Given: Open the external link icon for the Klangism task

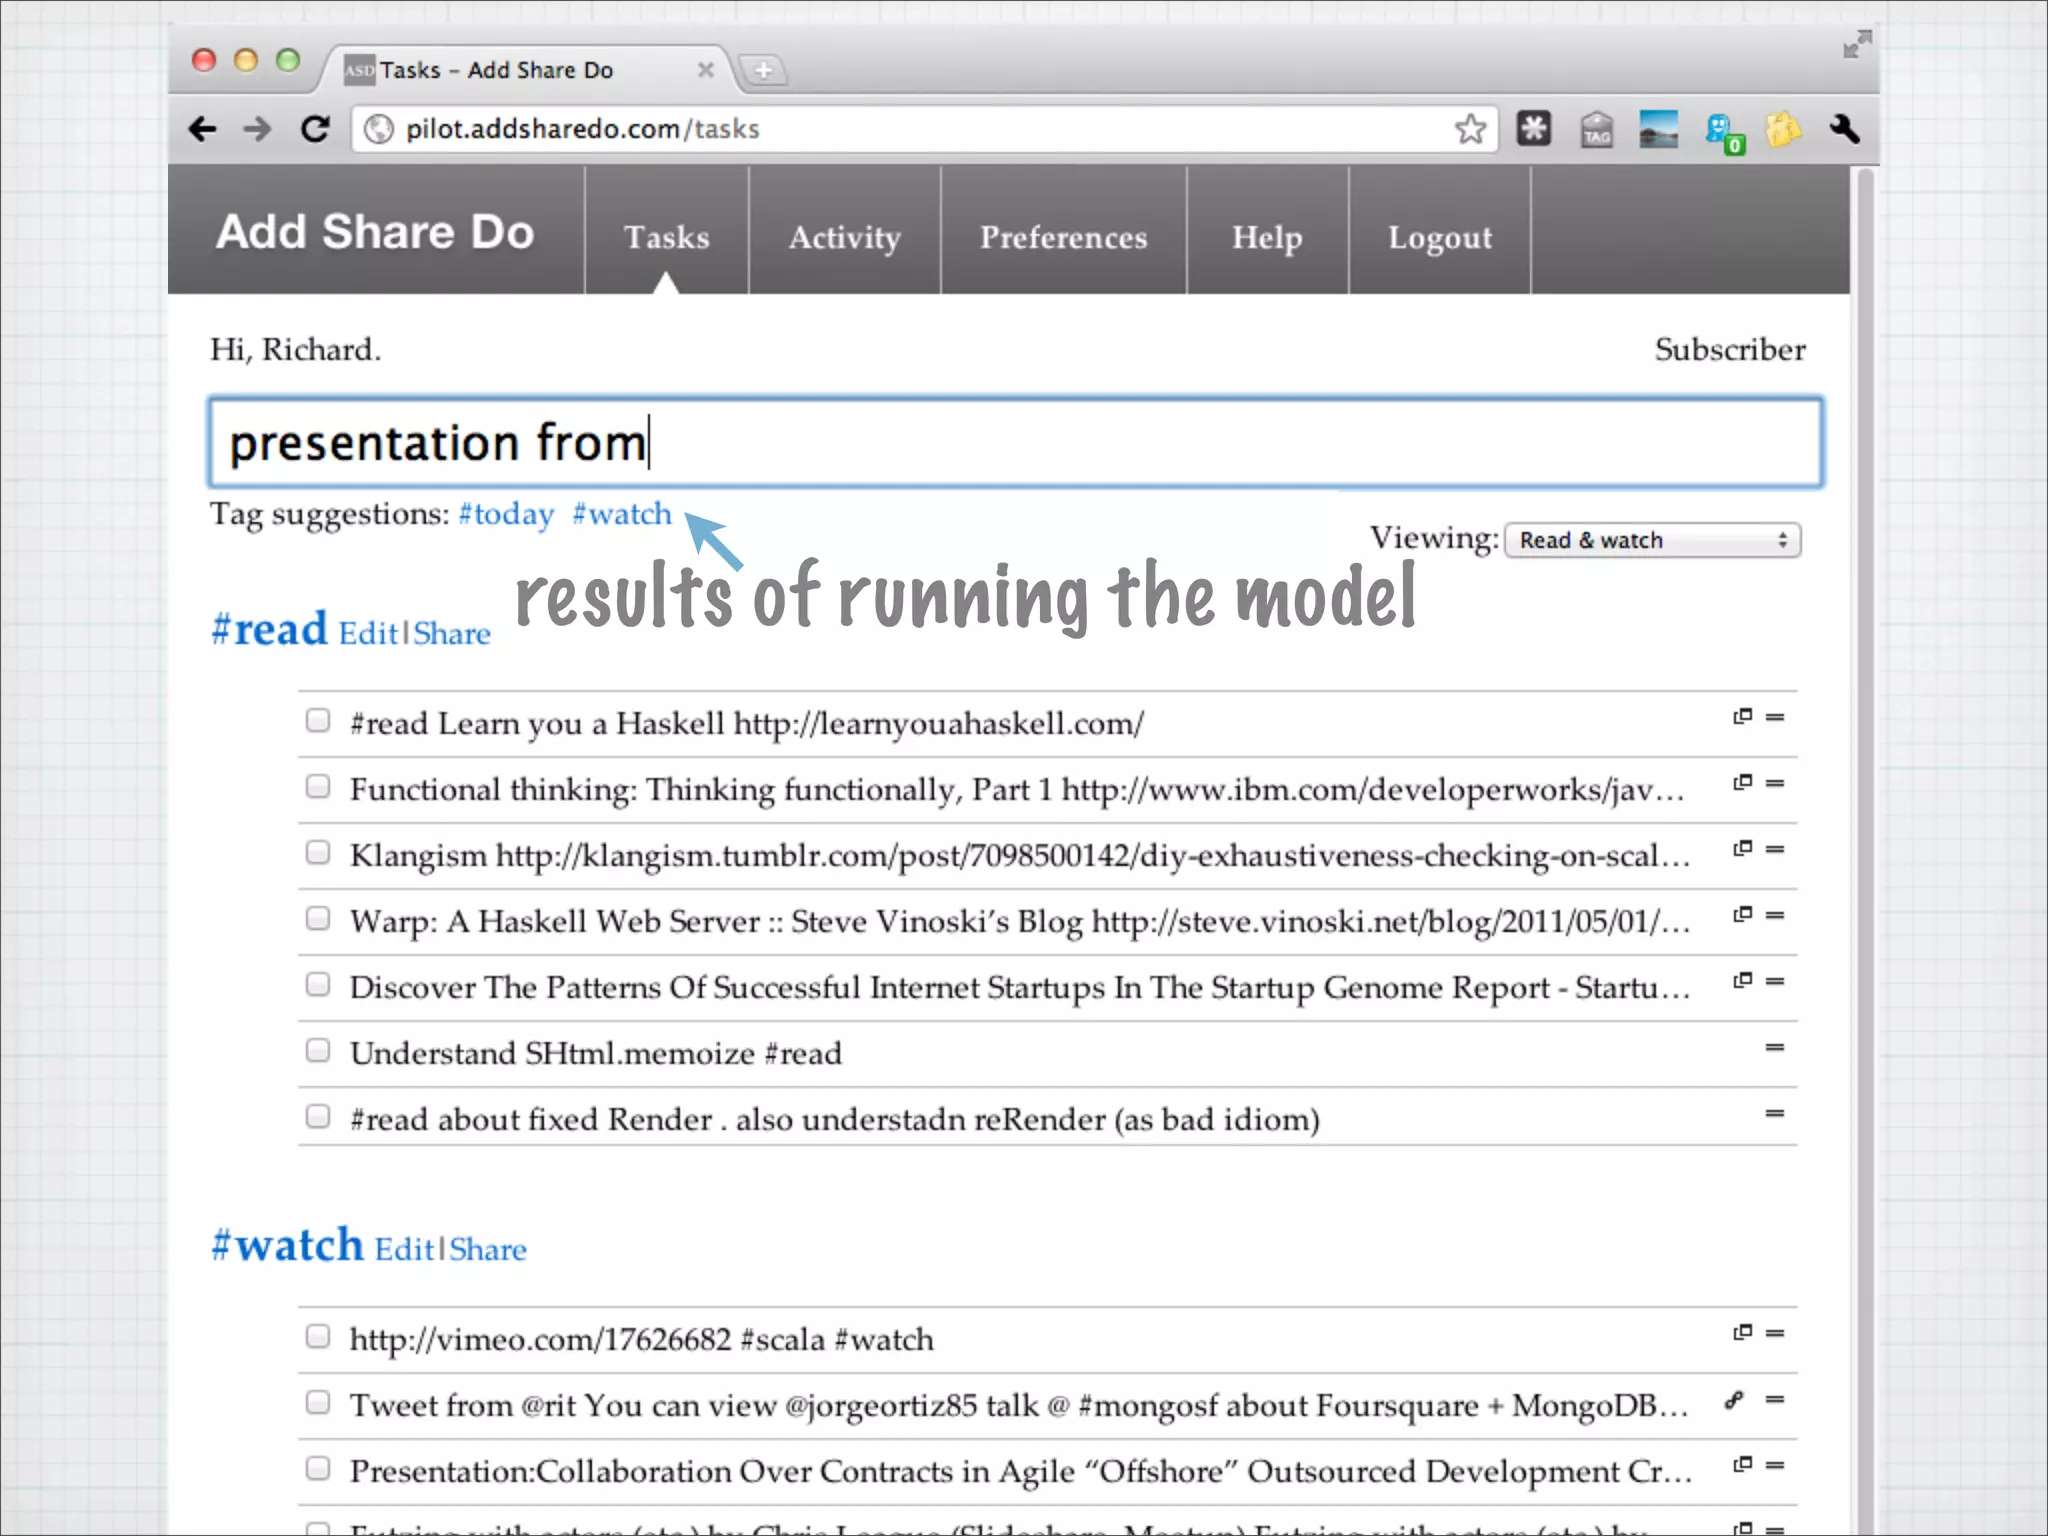Looking at the screenshot, I should (1742, 849).
